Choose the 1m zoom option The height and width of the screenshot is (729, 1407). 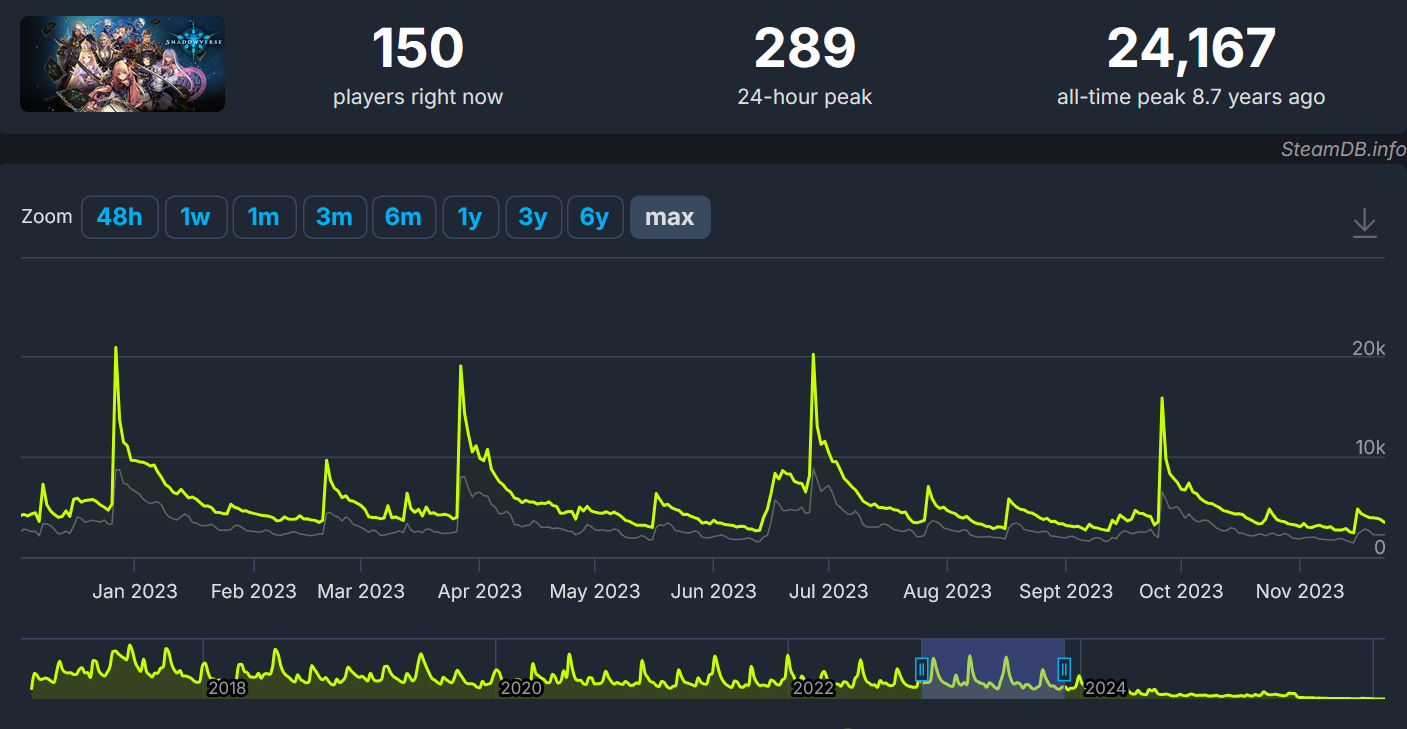(264, 217)
